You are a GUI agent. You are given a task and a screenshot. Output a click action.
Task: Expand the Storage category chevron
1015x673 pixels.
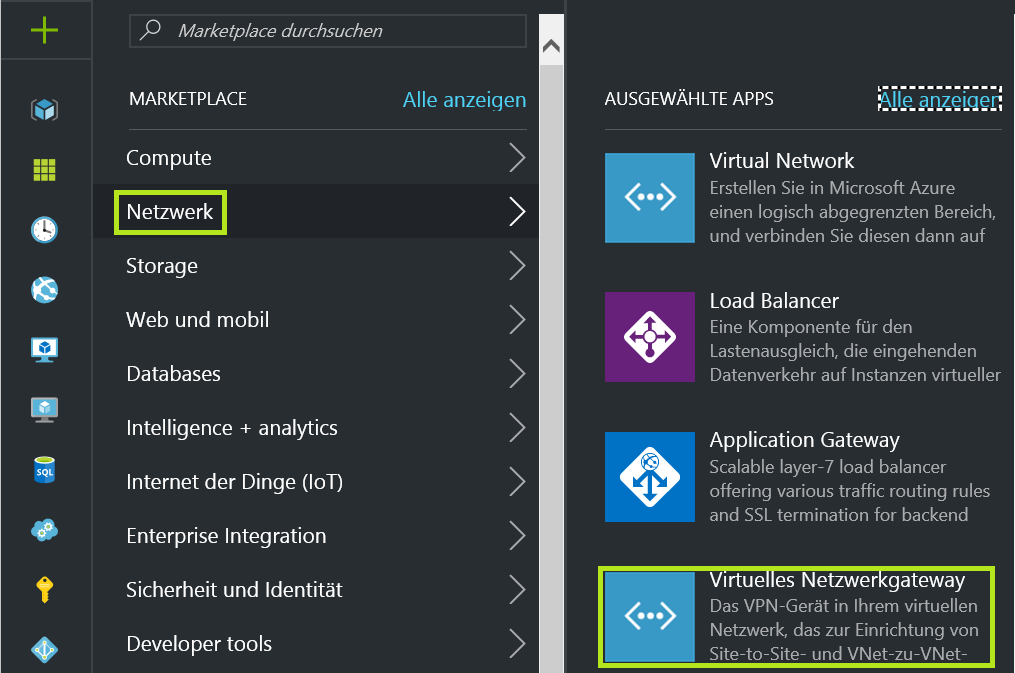pos(516,266)
